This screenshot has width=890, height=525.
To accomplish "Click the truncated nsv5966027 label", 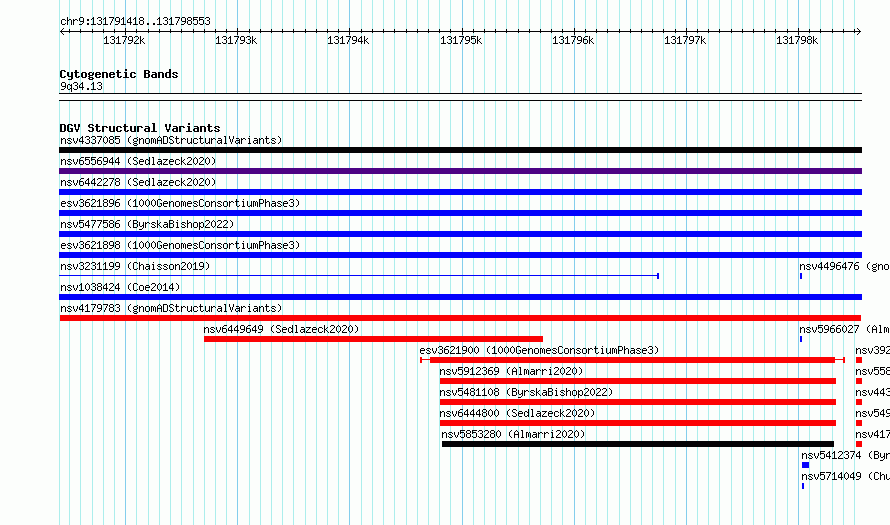I will (x=844, y=329).
